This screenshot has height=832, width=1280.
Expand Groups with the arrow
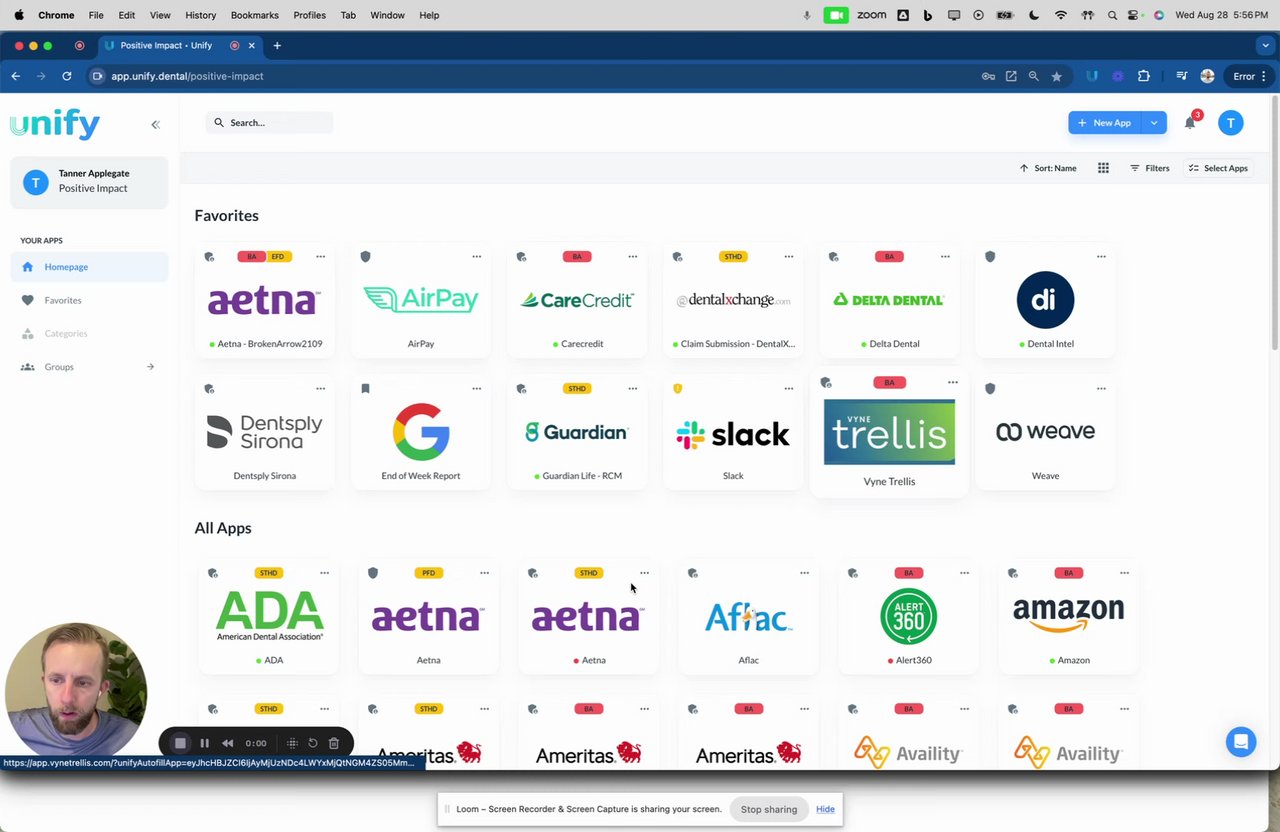pos(150,367)
